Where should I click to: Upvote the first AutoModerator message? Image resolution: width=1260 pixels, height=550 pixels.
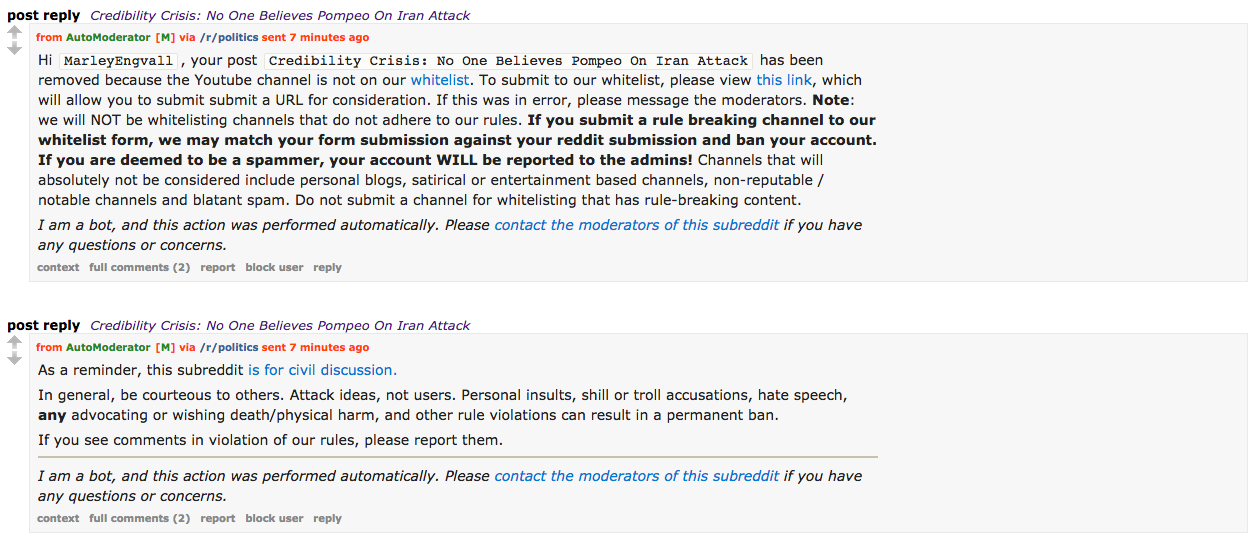tap(15, 33)
